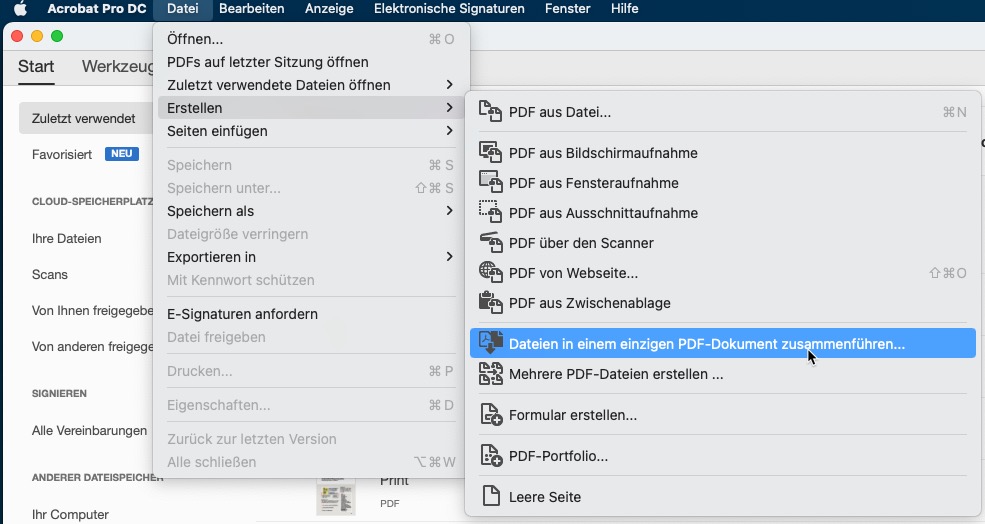985x524 pixels.
Task: Select the PDF-Portfolio icon
Action: pos(490,456)
